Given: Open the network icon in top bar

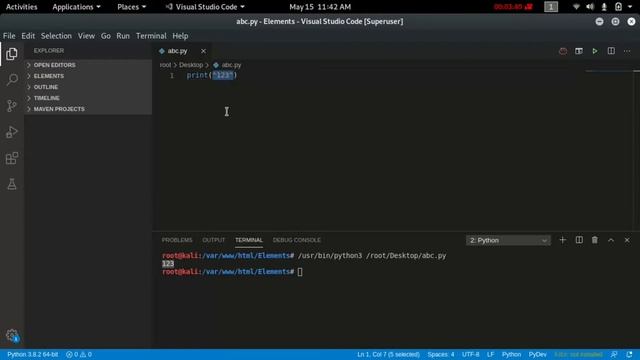Looking at the screenshot, I should click(576, 7).
